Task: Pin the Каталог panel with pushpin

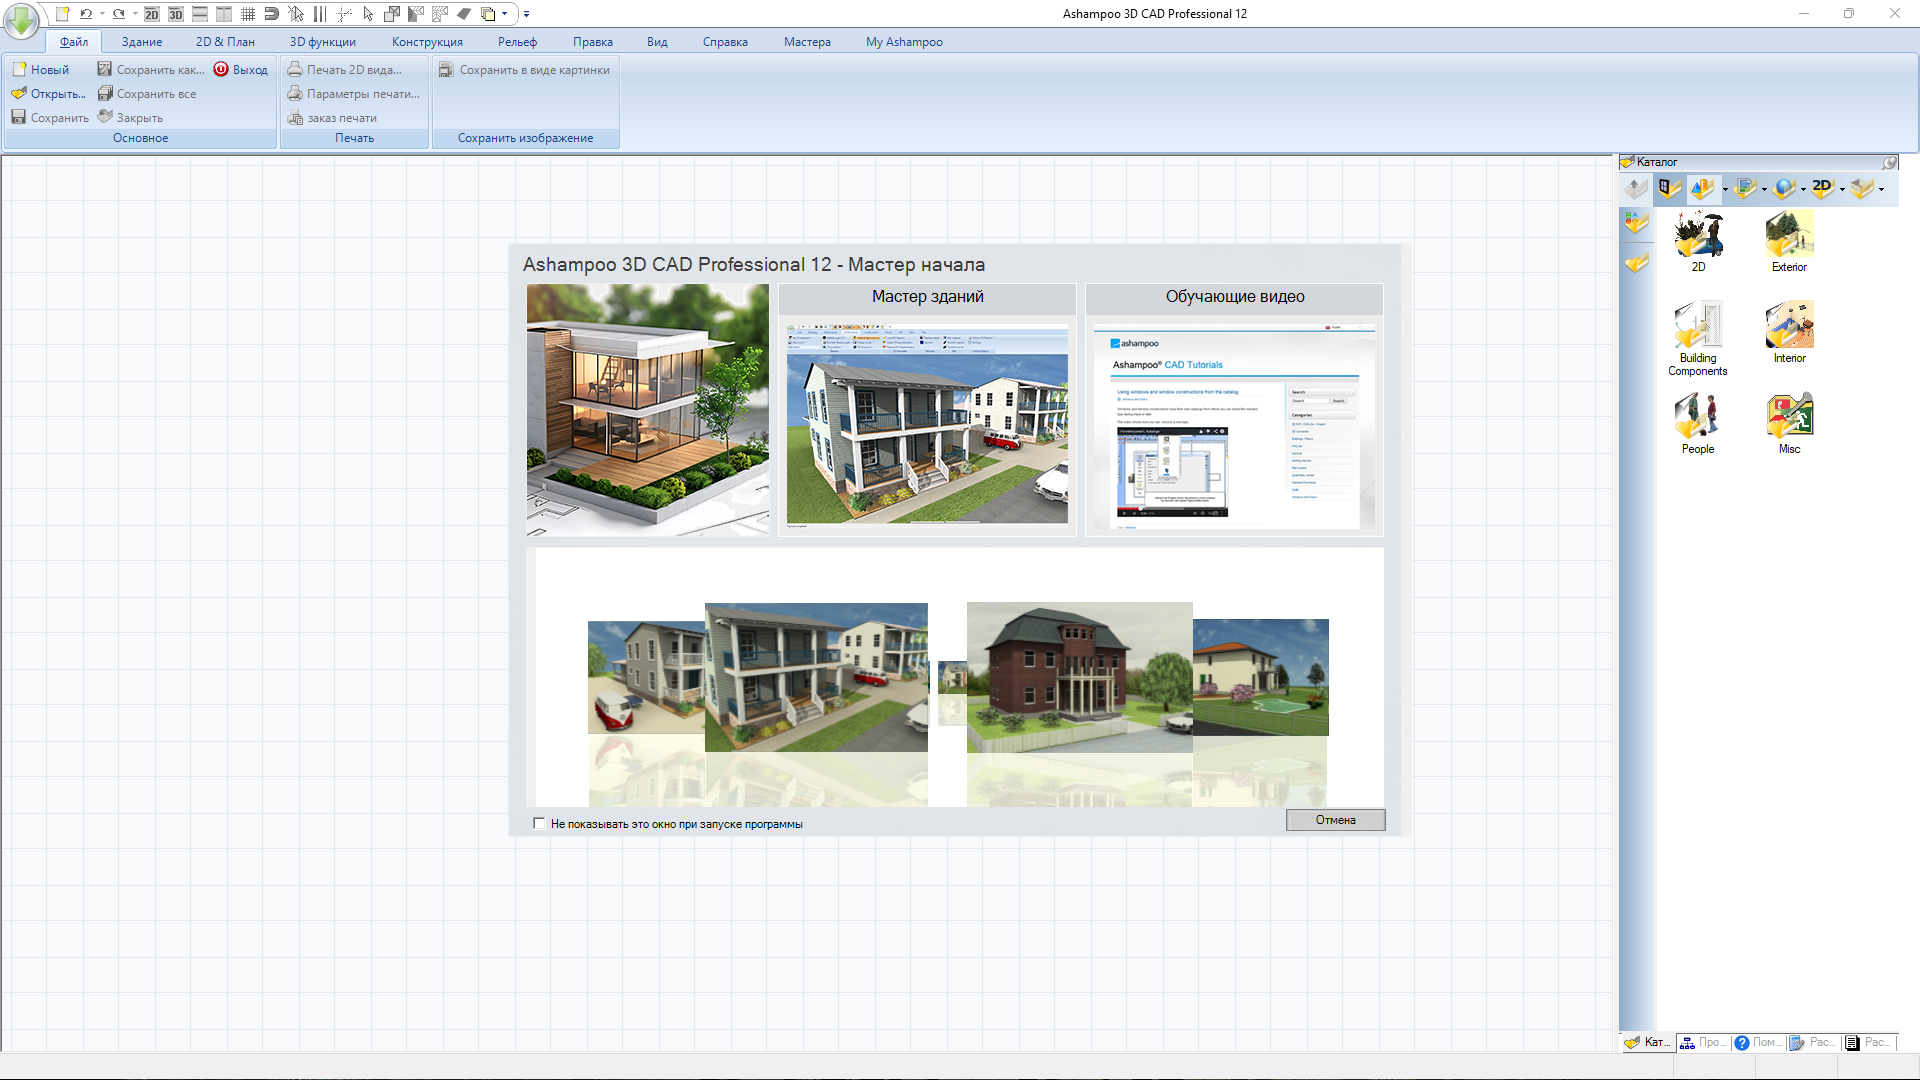Action: click(1889, 162)
